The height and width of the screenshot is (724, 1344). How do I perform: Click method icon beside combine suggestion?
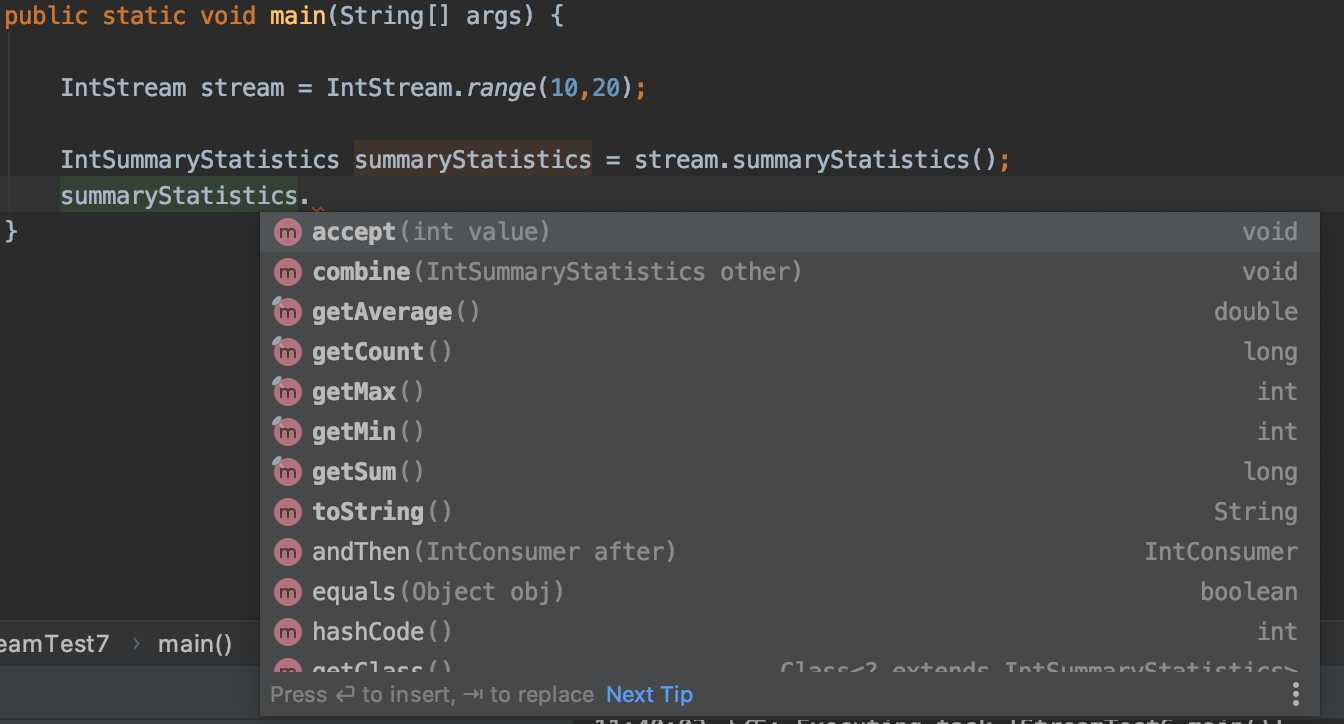(x=287, y=272)
